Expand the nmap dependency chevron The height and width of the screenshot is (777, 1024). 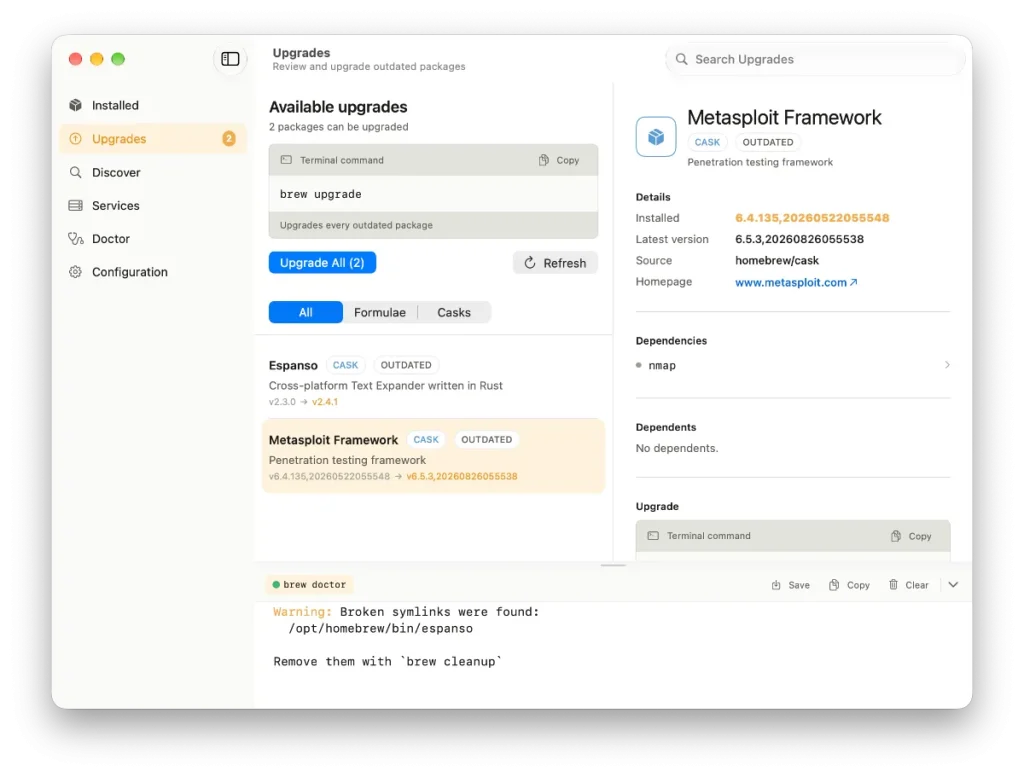(x=947, y=365)
